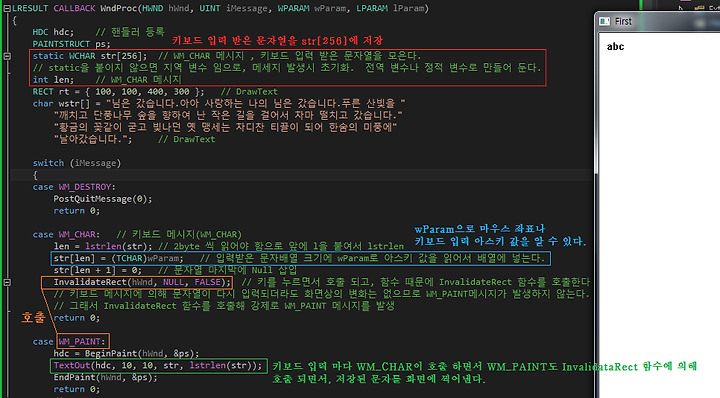Click the '날아갔습니다.' string line
This screenshot has height=398, width=720.
tap(93, 140)
